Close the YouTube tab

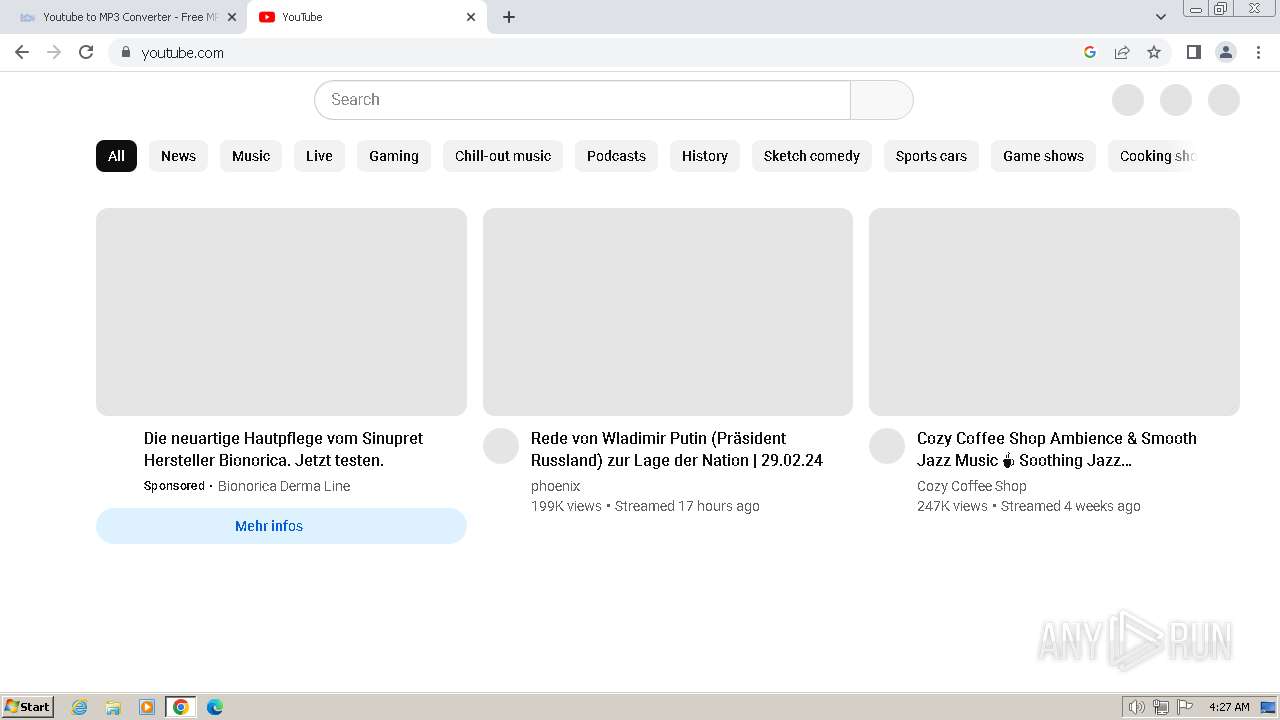471,17
